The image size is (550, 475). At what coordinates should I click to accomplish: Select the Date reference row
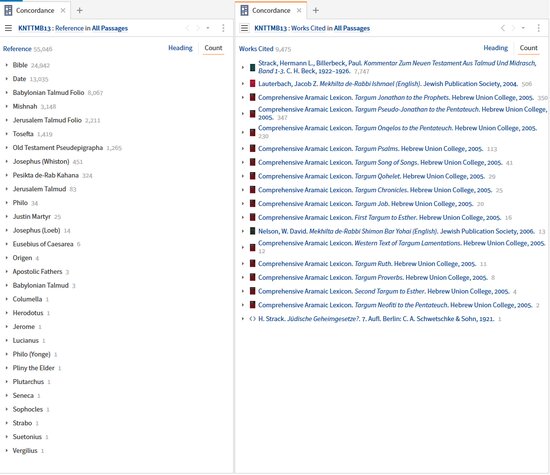click(x=31, y=79)
